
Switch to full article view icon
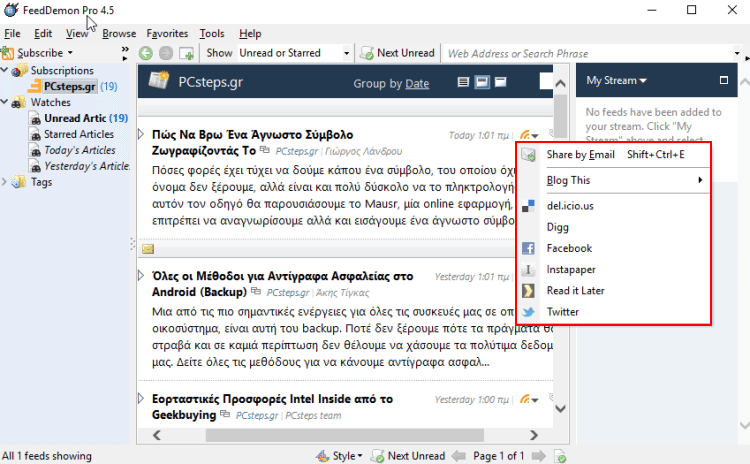coord(501,82)
